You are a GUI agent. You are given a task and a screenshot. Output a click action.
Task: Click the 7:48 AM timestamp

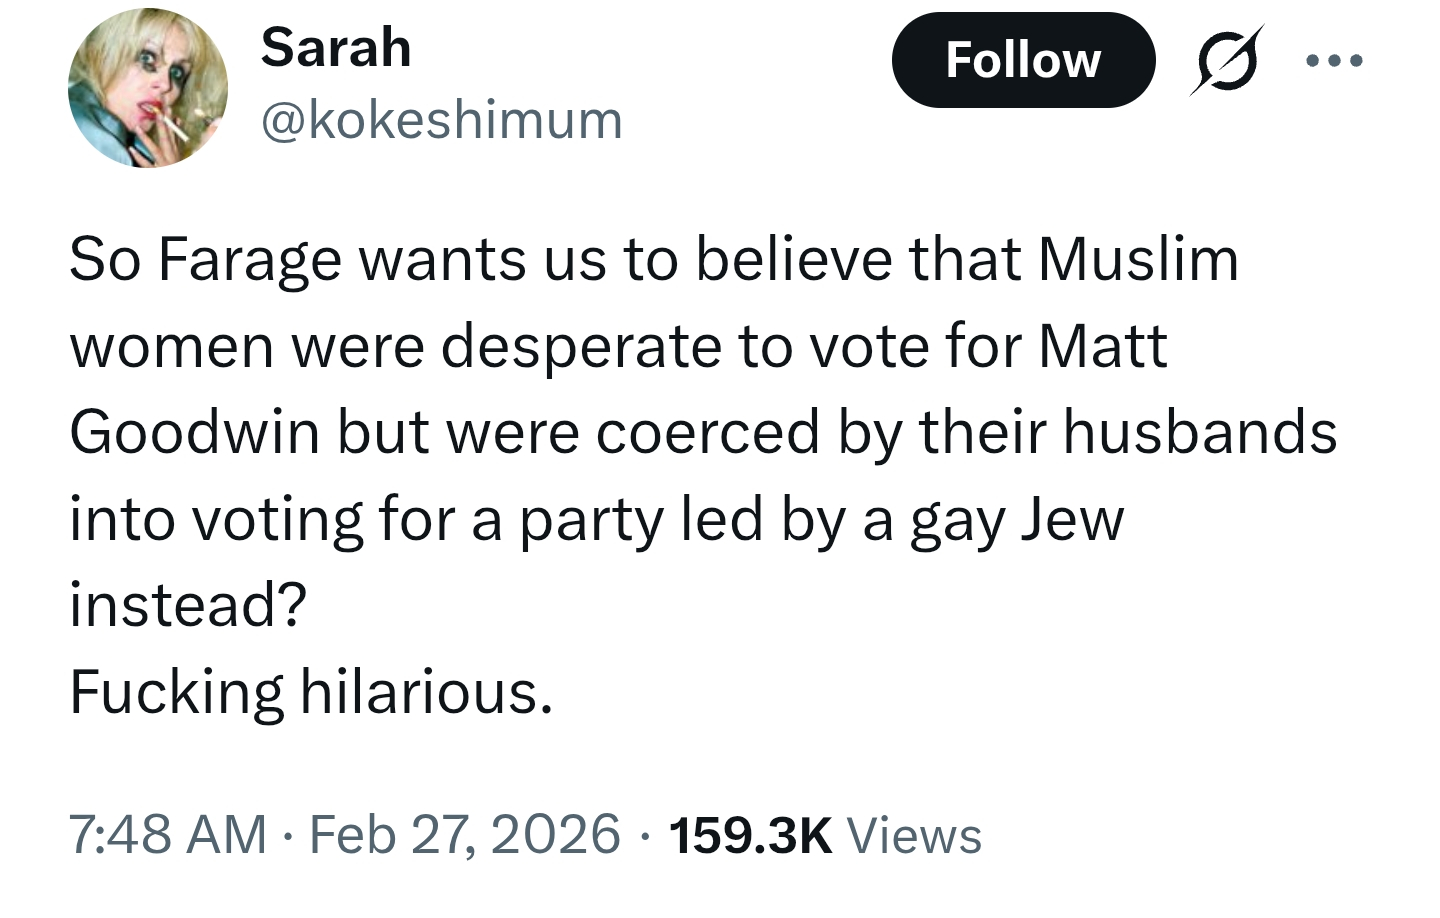pos(167,834)
